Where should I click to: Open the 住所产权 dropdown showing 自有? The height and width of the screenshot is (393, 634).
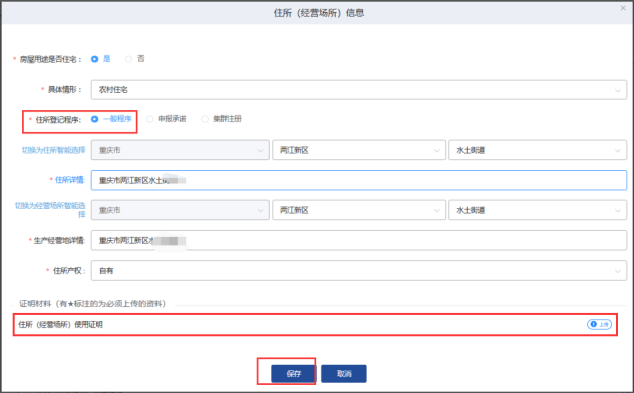point(359,270)
